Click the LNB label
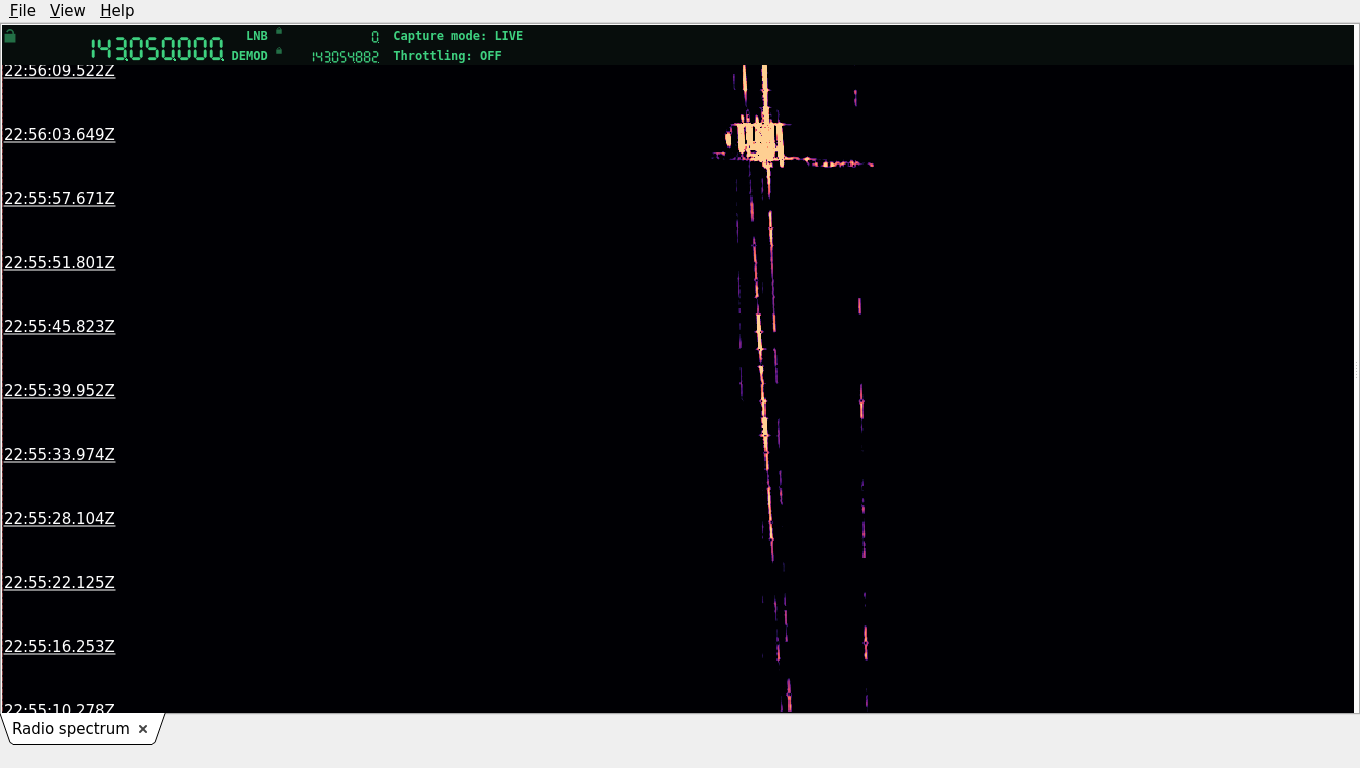 [x=257, y=36]
